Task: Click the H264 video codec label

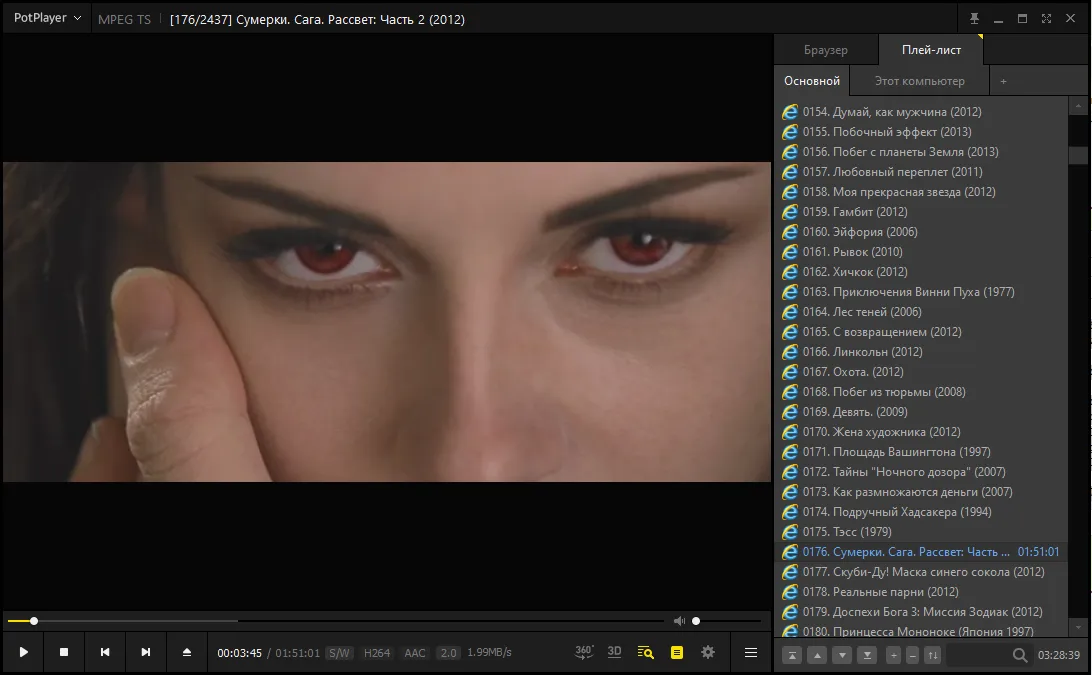Action: [x=377, y=653]
